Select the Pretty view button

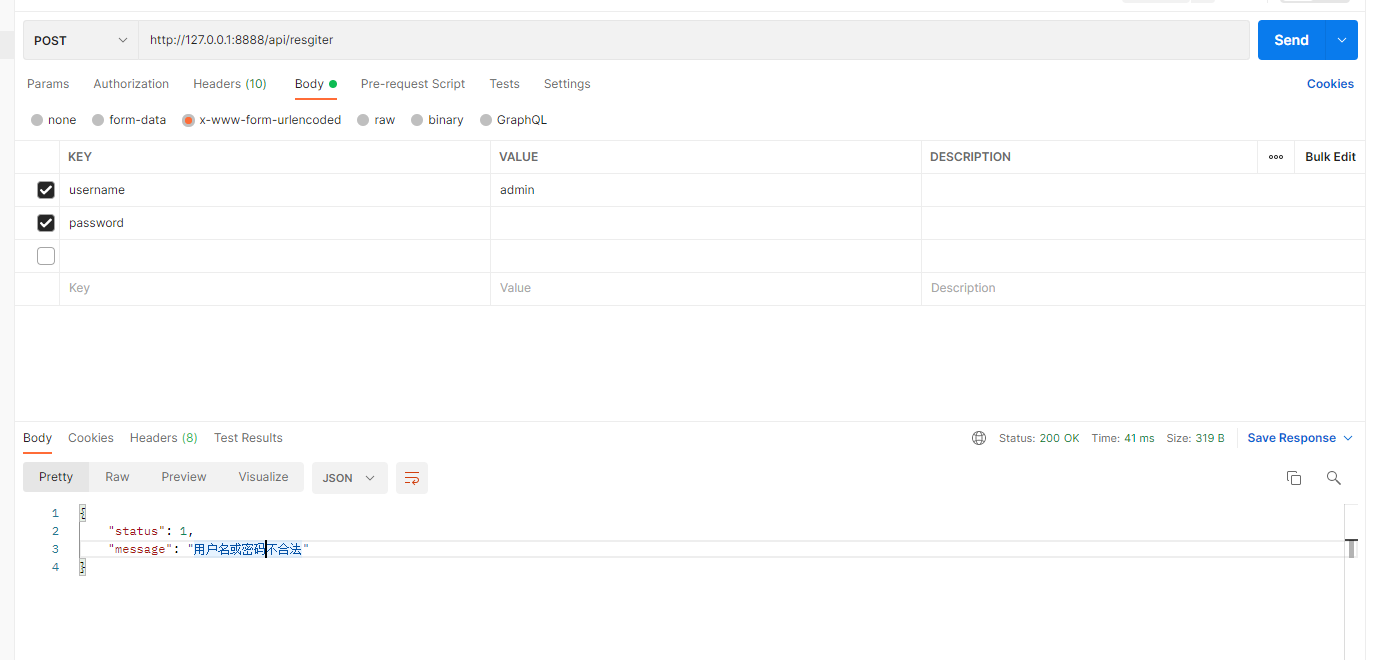point(56,477)
